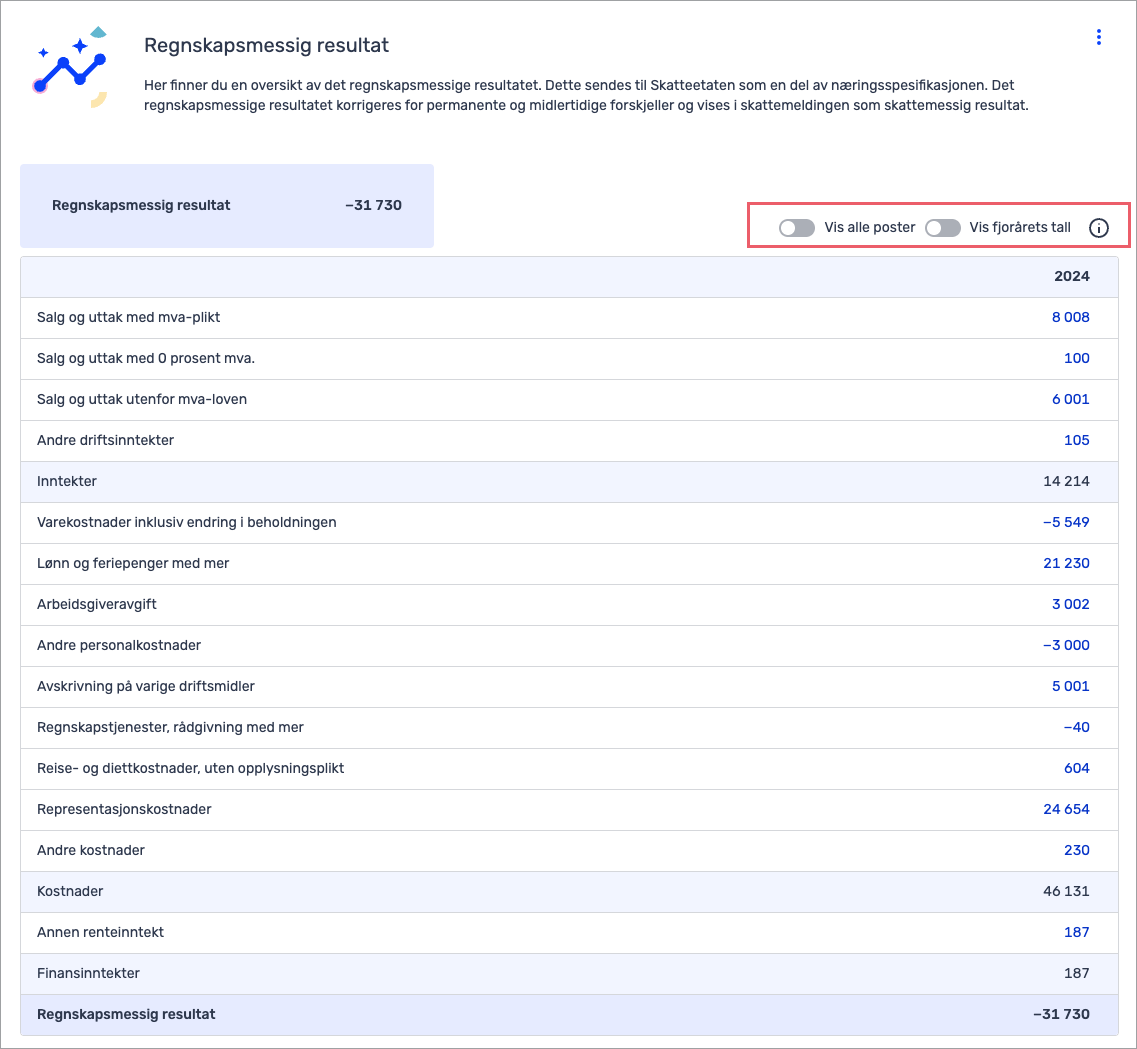1137x1049 pixels.
Task: Open the 6 001 value utenfor mva-loven
Action: click(x=1070, y=399)
